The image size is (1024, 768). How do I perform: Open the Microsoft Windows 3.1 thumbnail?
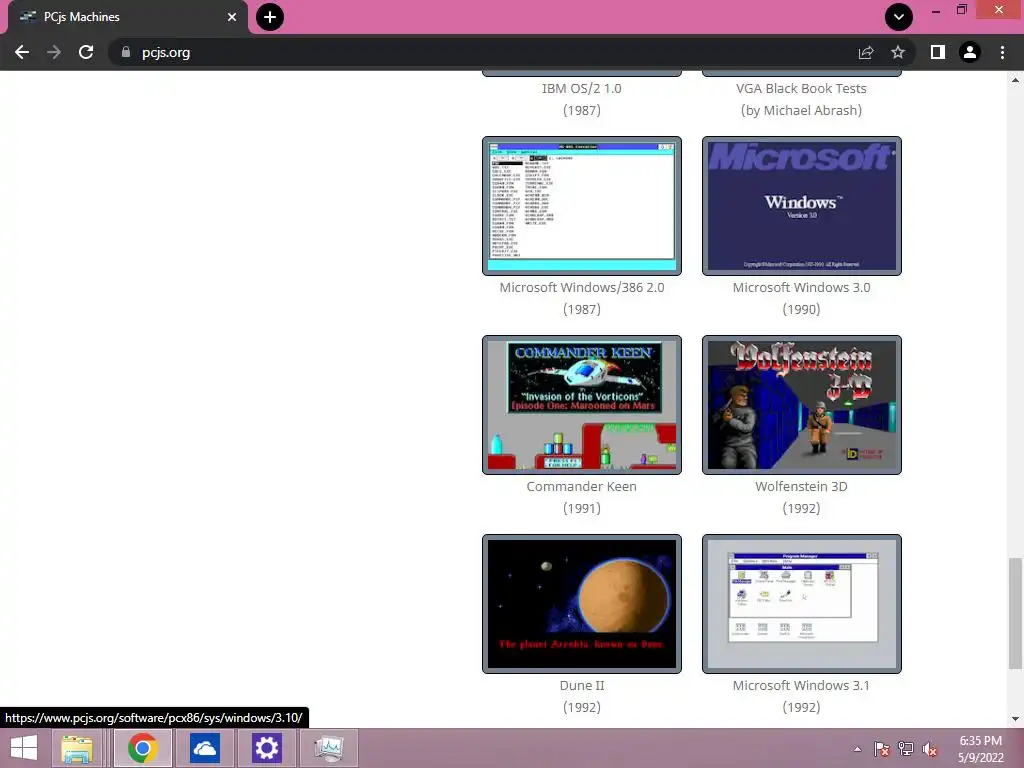pos(802,604)
